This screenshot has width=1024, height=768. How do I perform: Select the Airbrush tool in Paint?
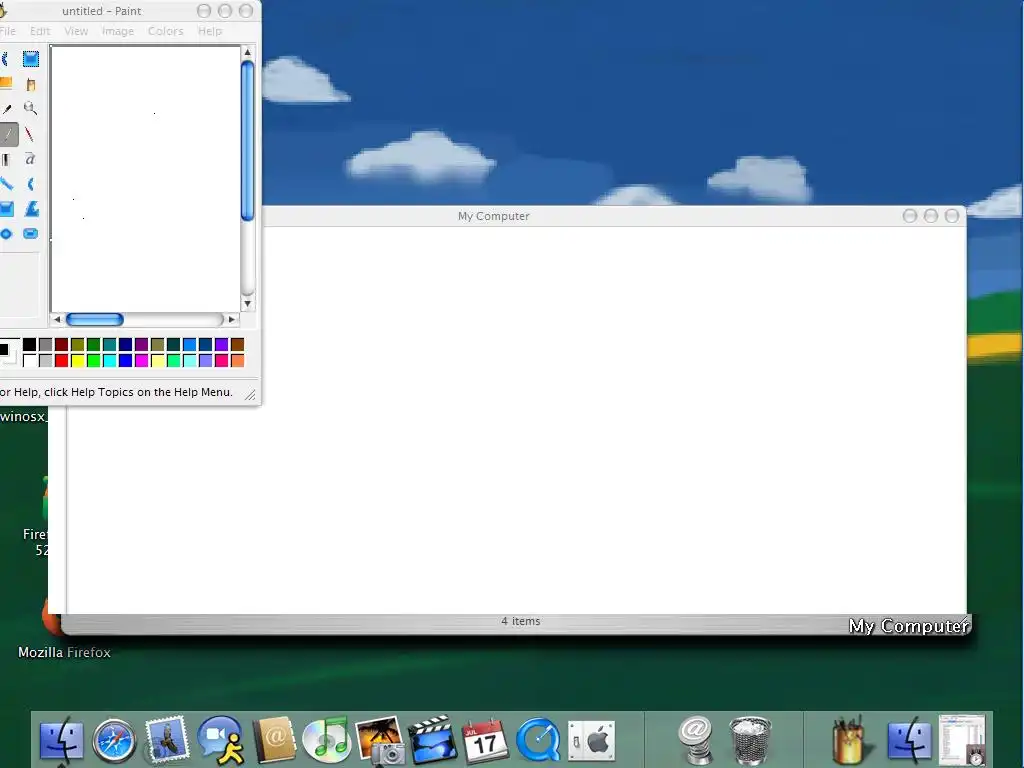click(x=7, y=159)
